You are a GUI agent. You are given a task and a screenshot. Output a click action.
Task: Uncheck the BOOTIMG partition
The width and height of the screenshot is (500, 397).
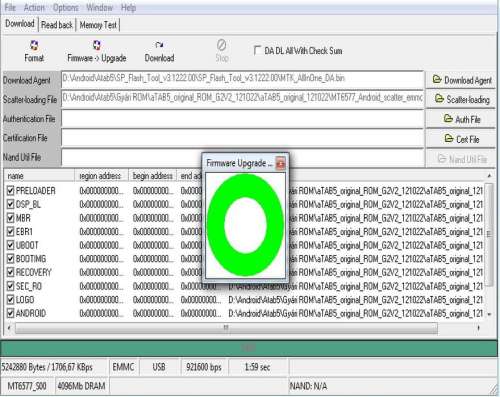[x=10, y=259]
